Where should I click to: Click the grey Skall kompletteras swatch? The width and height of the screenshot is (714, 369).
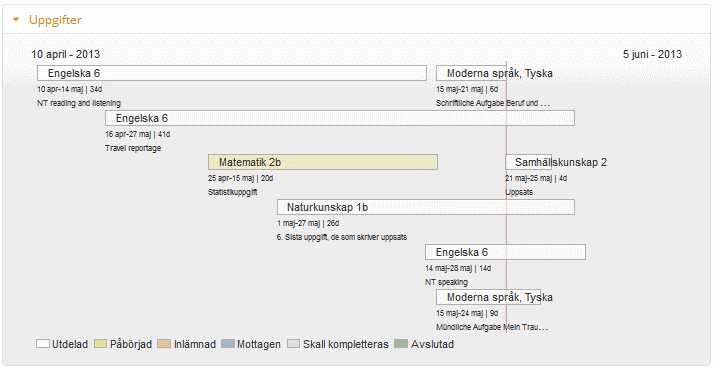click(x=294, y=344)
